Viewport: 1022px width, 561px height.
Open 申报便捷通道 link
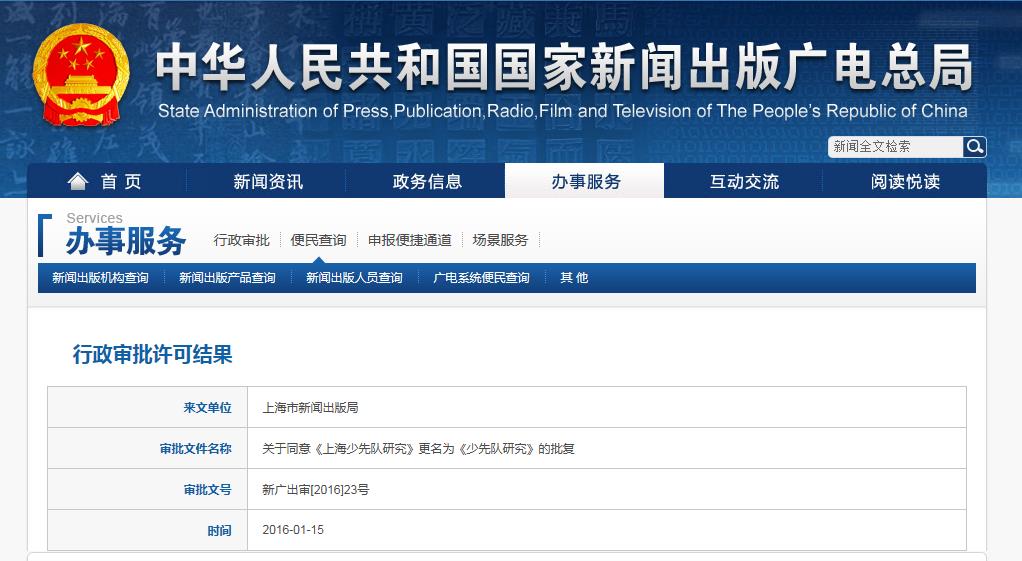(409, 240)
